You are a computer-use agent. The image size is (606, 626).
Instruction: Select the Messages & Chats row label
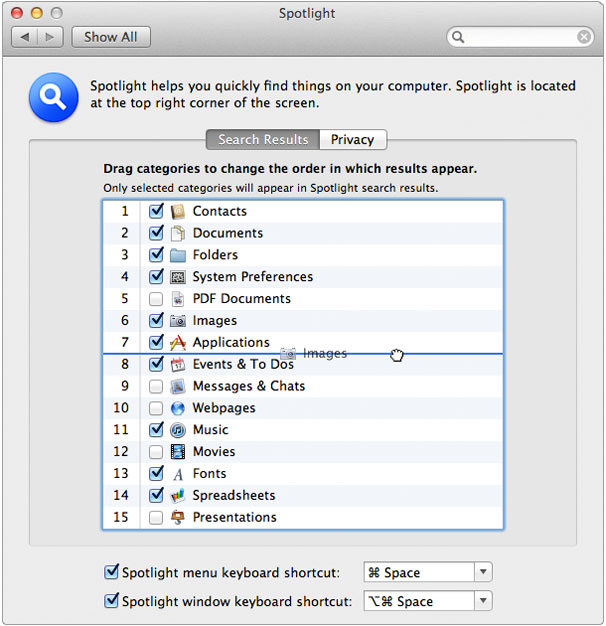coord(249,386)
